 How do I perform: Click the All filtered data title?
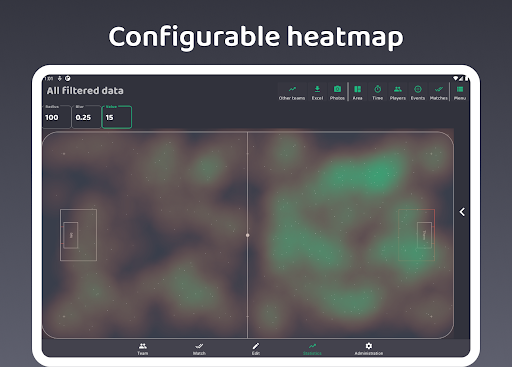pyautogui.click(x=85, y=91)
